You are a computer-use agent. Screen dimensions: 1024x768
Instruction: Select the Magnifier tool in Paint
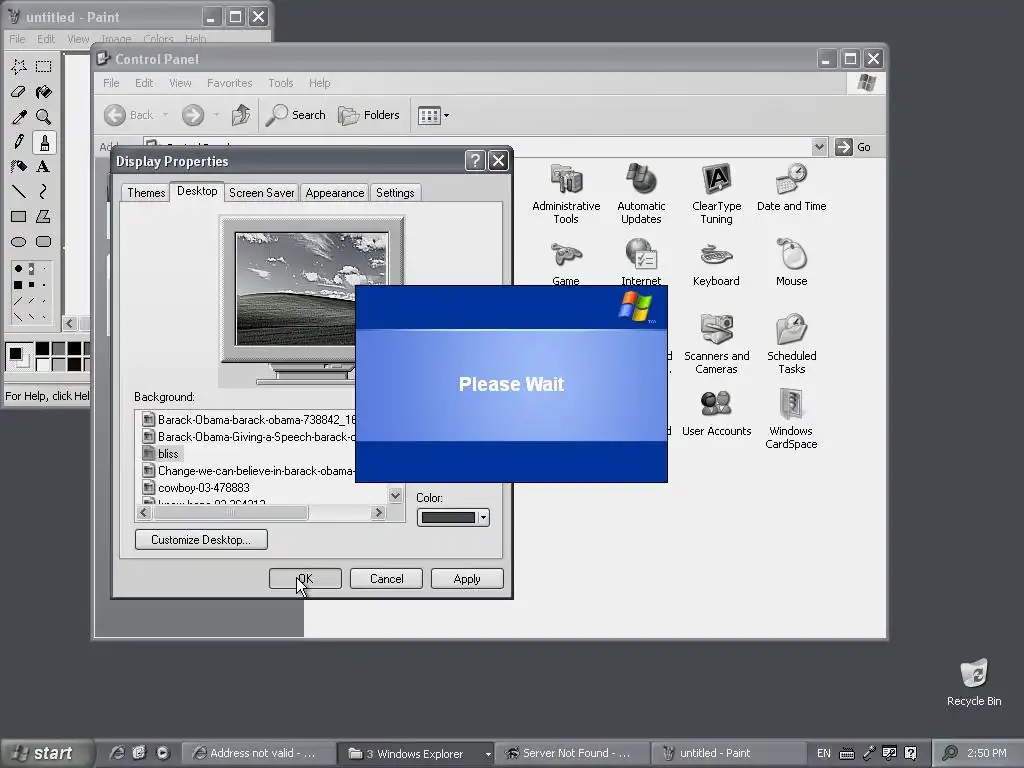44,117
